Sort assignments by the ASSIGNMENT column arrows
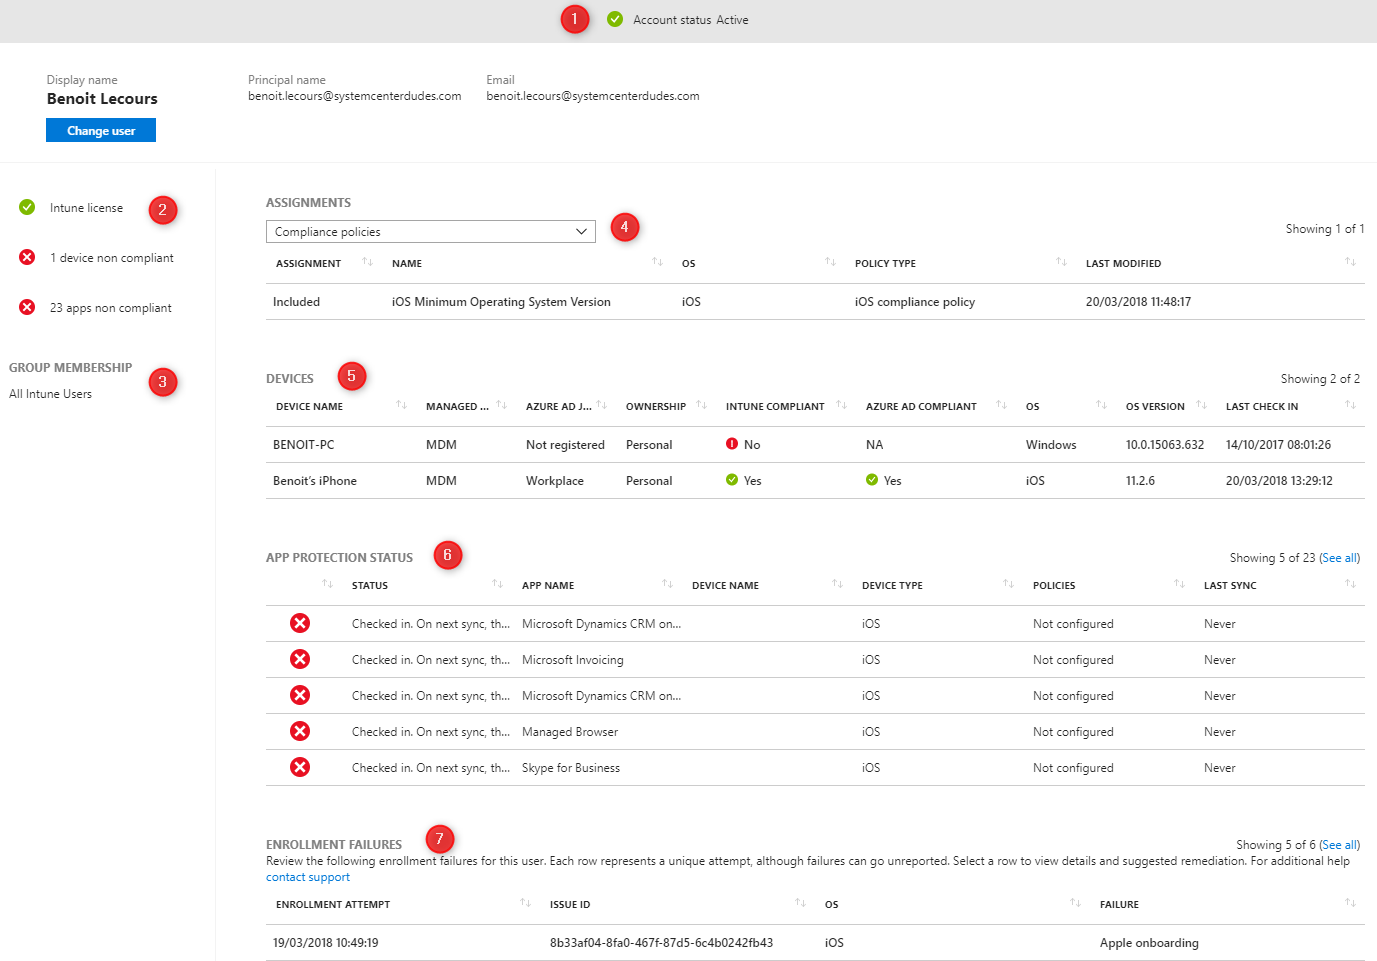Viewport: 1377px width, 961px height. tap(367, 262)
